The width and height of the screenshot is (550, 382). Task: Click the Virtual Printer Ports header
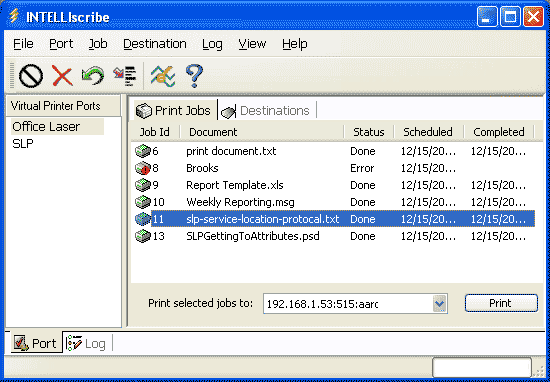click(x=63, y=106)
